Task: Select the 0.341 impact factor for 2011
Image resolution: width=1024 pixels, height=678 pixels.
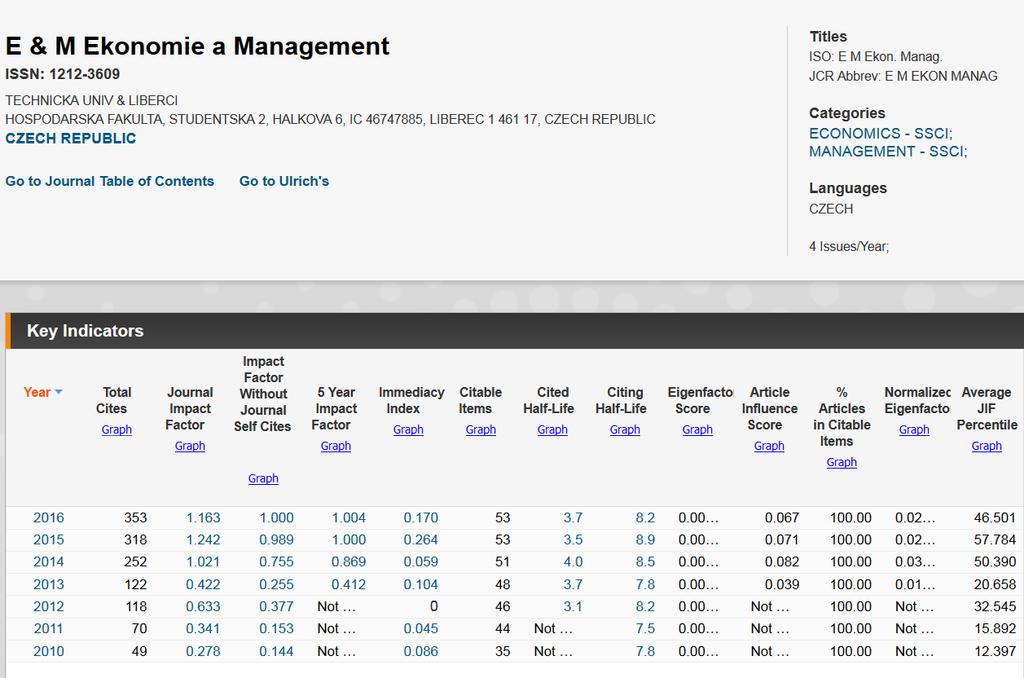Action: point(203,629)
